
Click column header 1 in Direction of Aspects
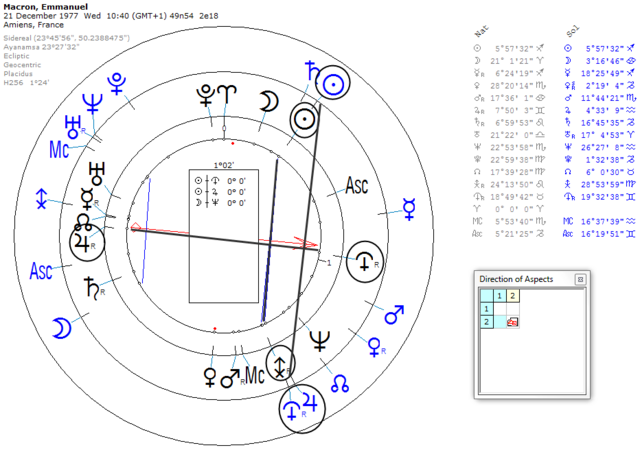point(500,296)
